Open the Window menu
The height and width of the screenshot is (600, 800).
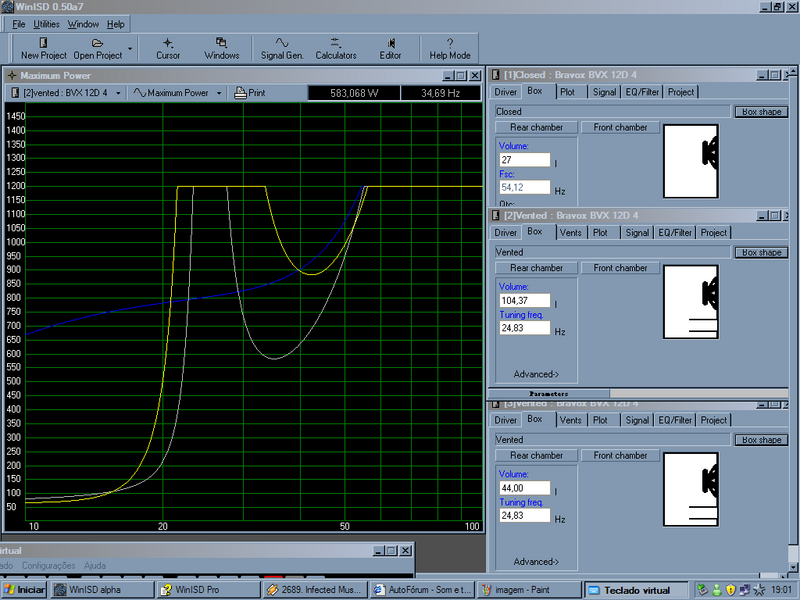point(83,24)
